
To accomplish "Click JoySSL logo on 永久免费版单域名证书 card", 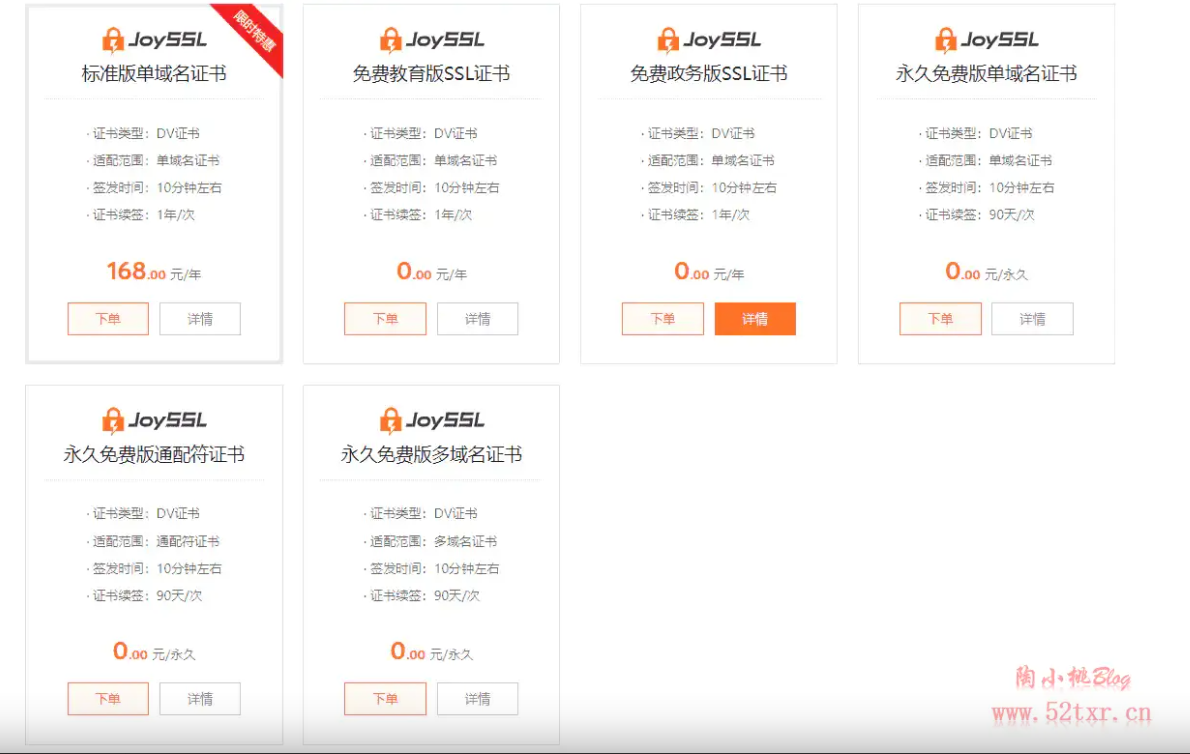I will (987, 39).
